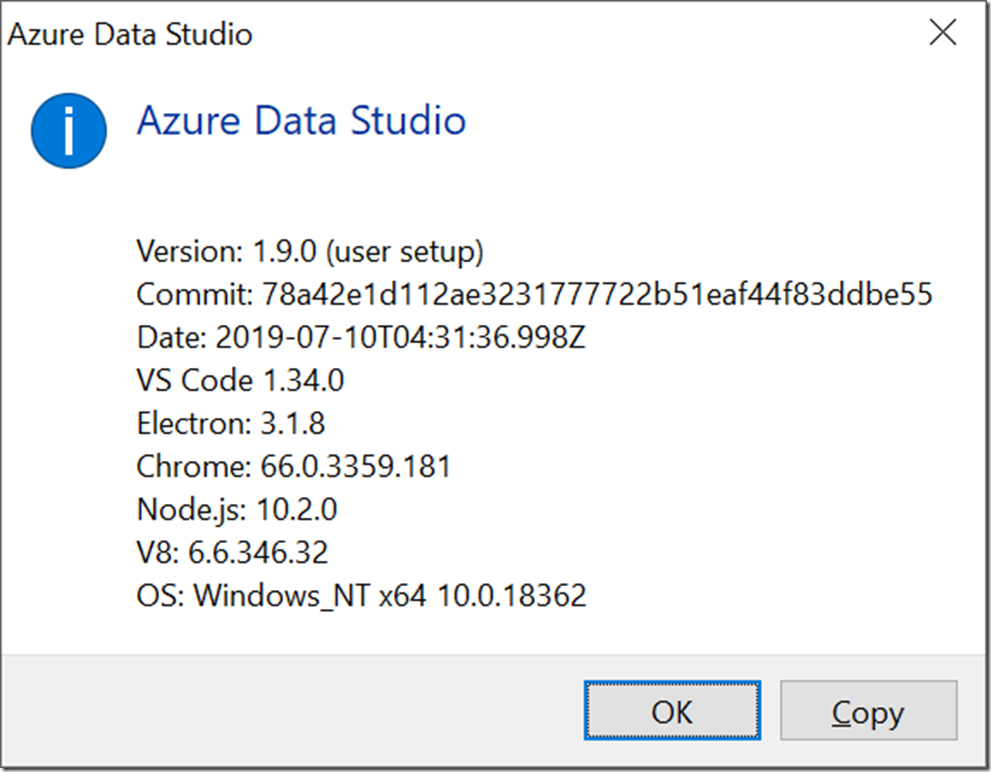
Task: Click the Commit hash line
Action: (534, 294)
